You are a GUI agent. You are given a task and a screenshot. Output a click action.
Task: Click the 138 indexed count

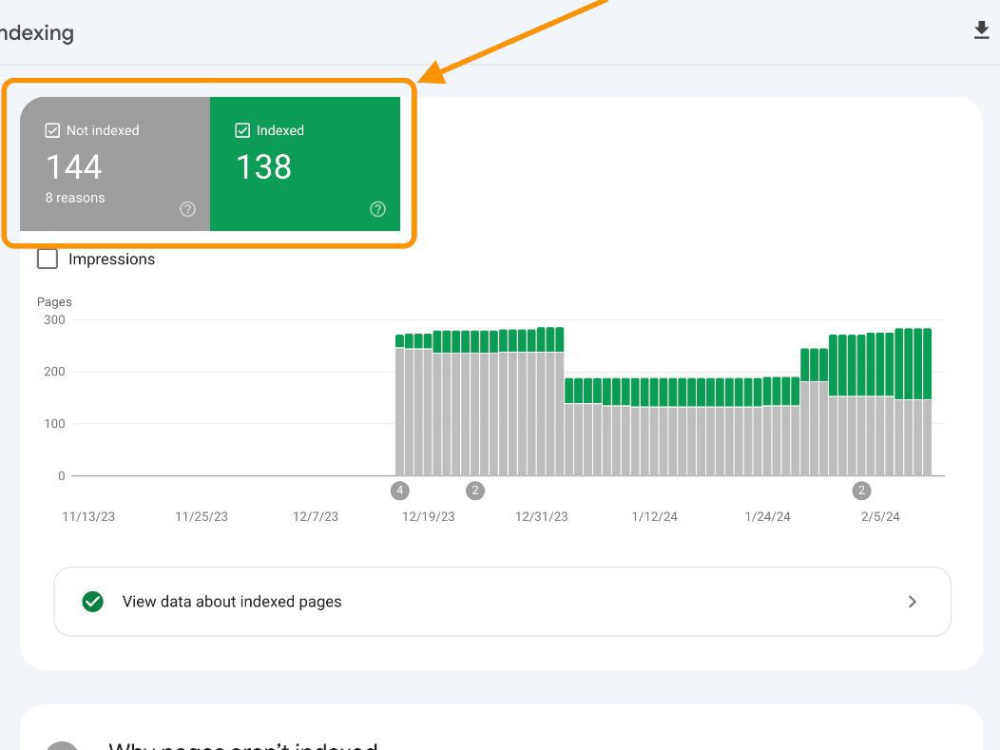[x=264, y=167]
